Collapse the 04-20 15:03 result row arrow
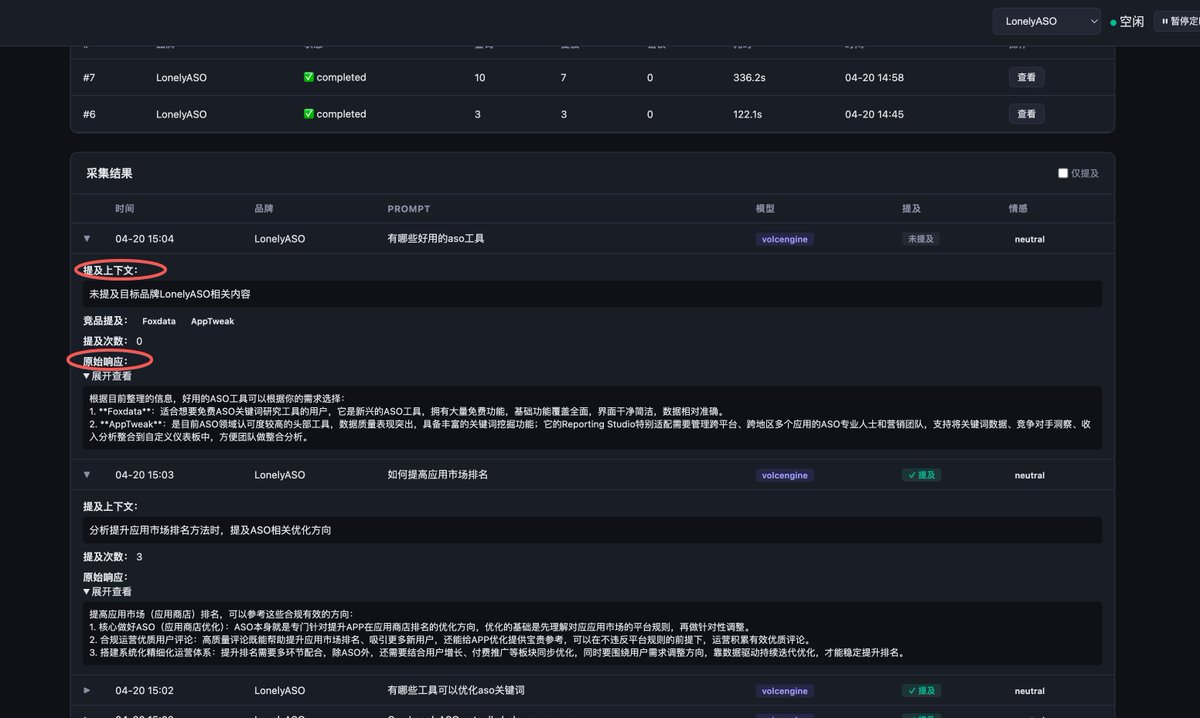The height and width of the screenshot is (718, 1200). [x=87, y=475]
